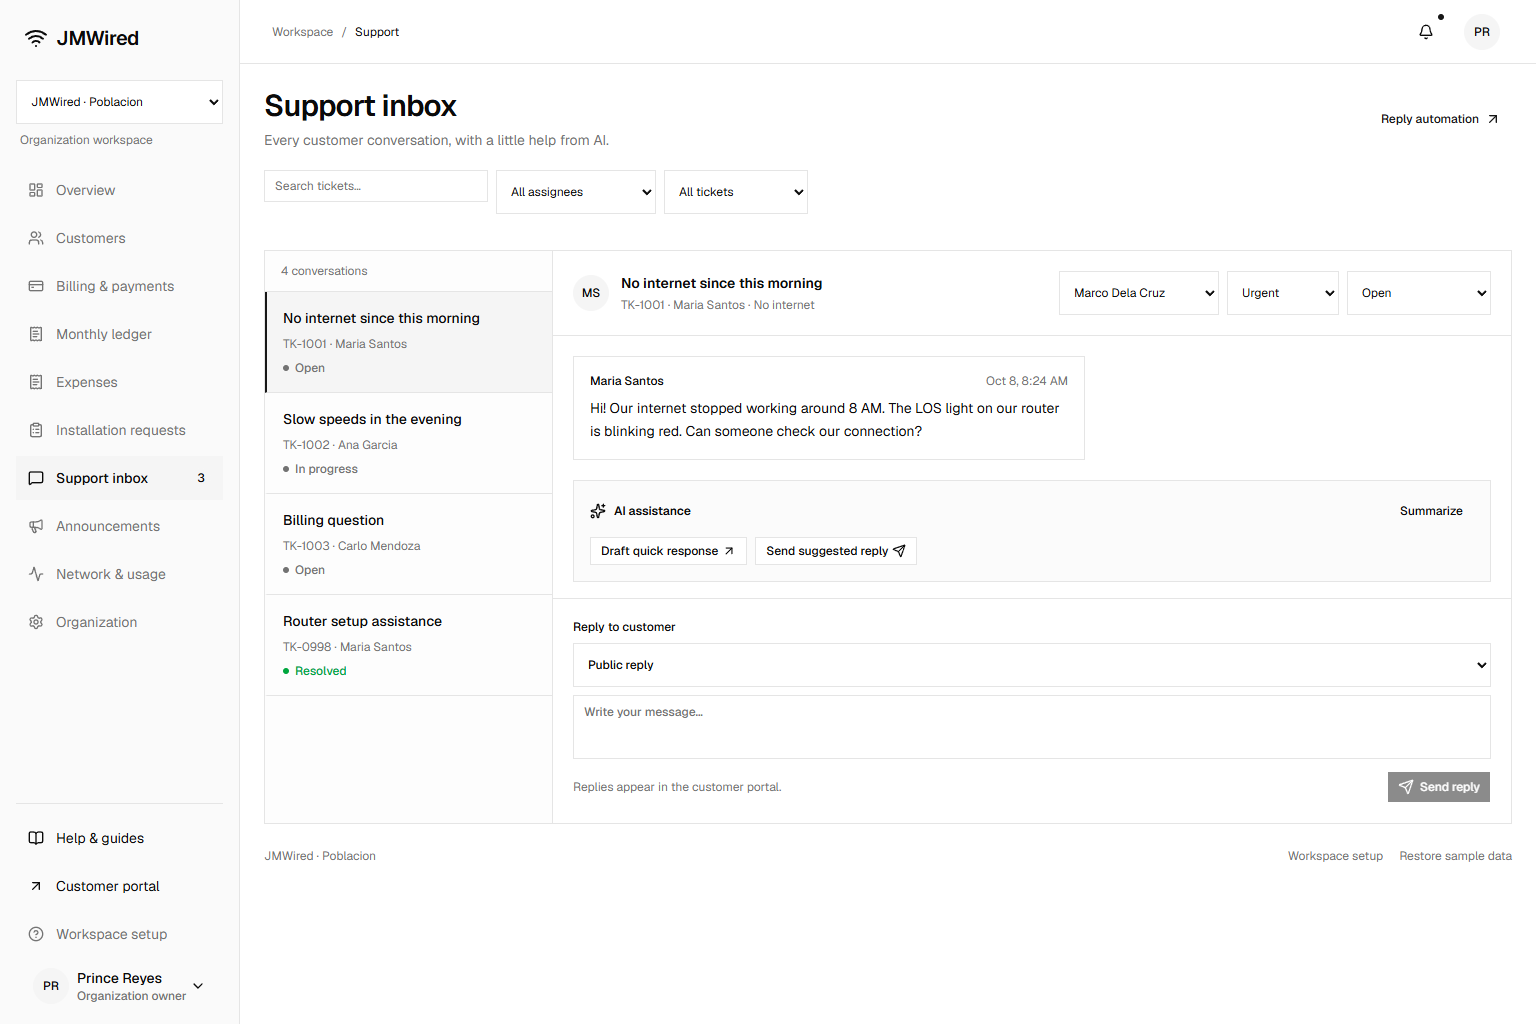Click the AI assistance sparkle icon
1536x1024 pixels.
[598, 511]
